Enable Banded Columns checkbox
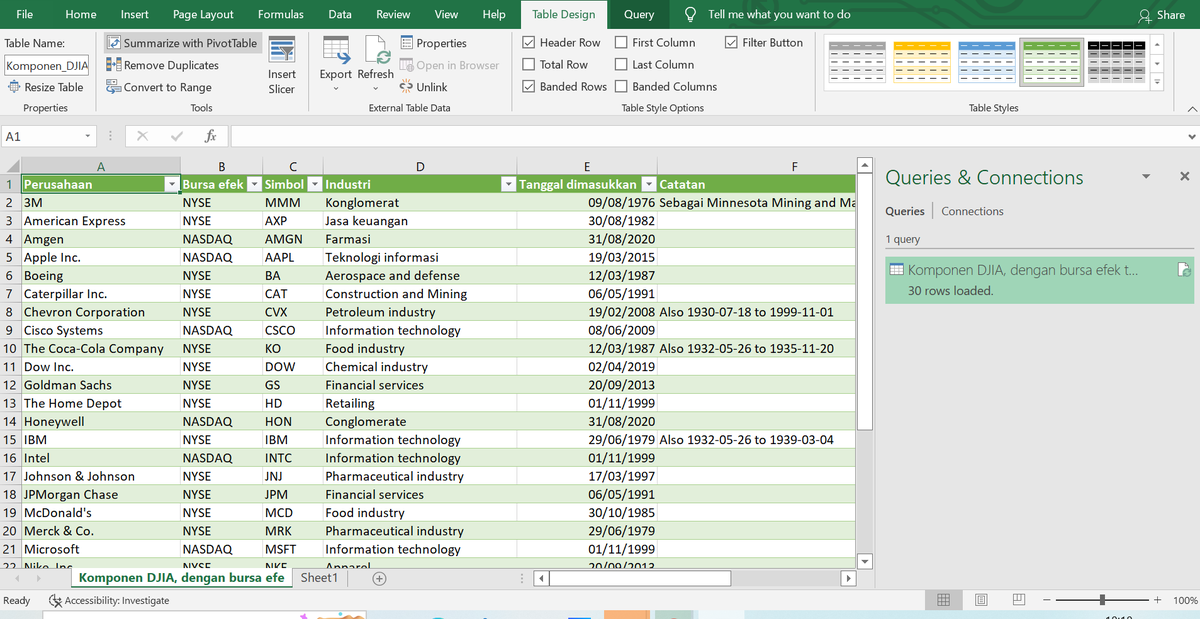 (x=621, y=86)
